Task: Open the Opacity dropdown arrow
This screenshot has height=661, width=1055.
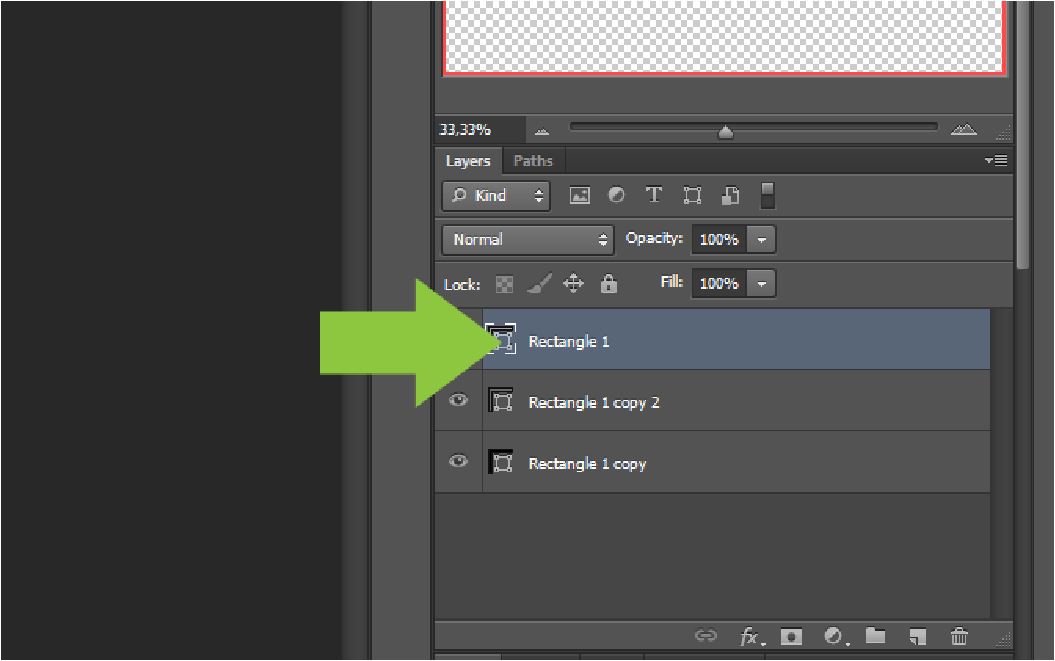Action: pos(762,240)
